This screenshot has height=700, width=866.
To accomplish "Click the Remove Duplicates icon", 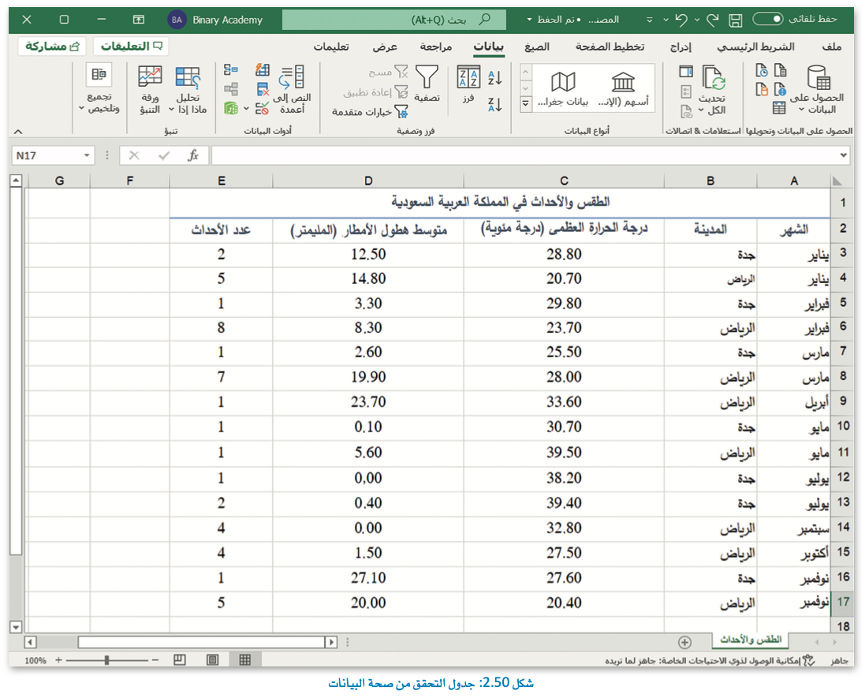I will 262,90.
